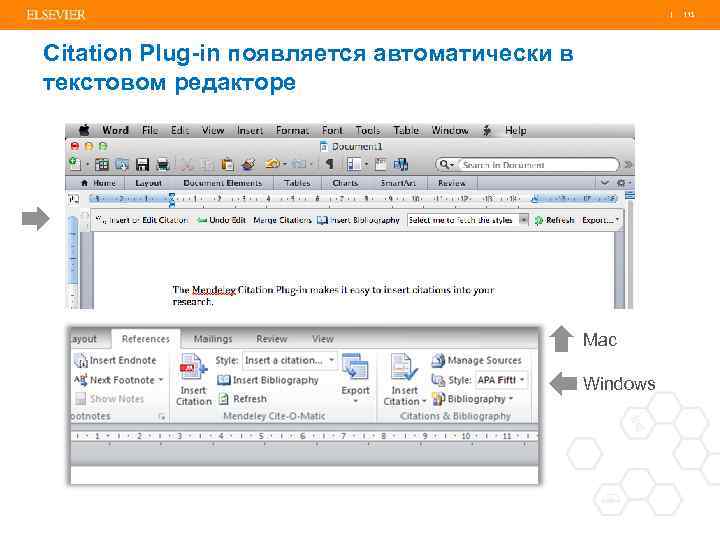Click the Undo arrow icon

[272, 164]
